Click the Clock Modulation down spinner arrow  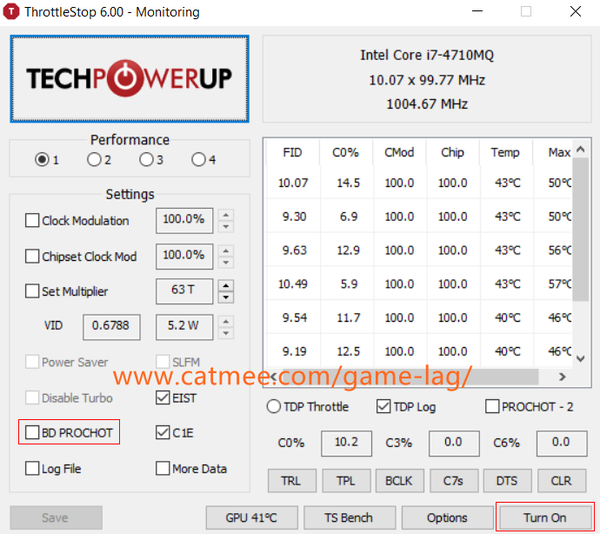point(226,226)
